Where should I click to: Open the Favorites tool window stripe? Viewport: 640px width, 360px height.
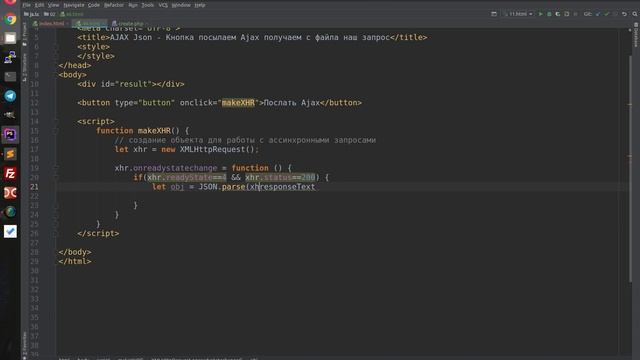(24, 345)
